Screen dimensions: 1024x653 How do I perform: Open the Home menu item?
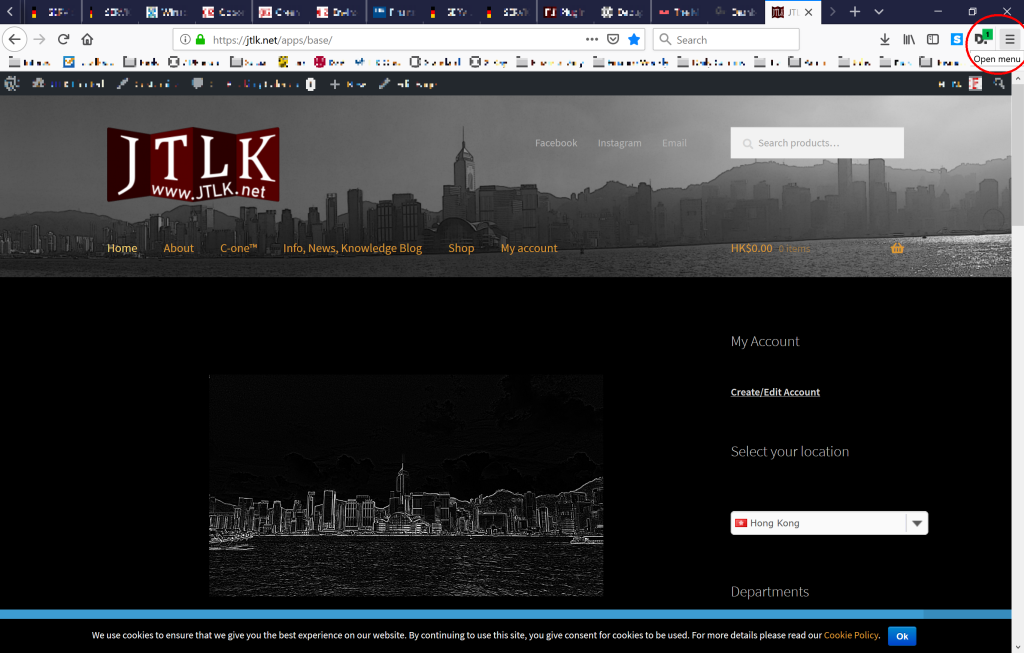[122, 248]
